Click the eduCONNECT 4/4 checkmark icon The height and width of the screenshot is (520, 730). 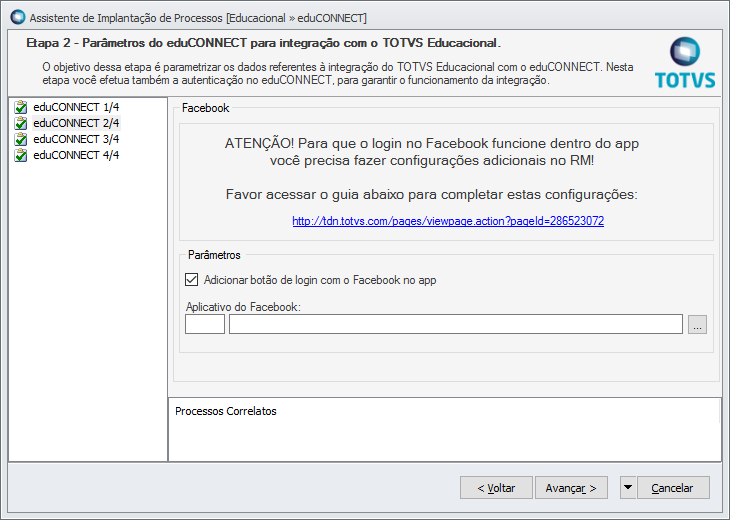tap(21, 156)
